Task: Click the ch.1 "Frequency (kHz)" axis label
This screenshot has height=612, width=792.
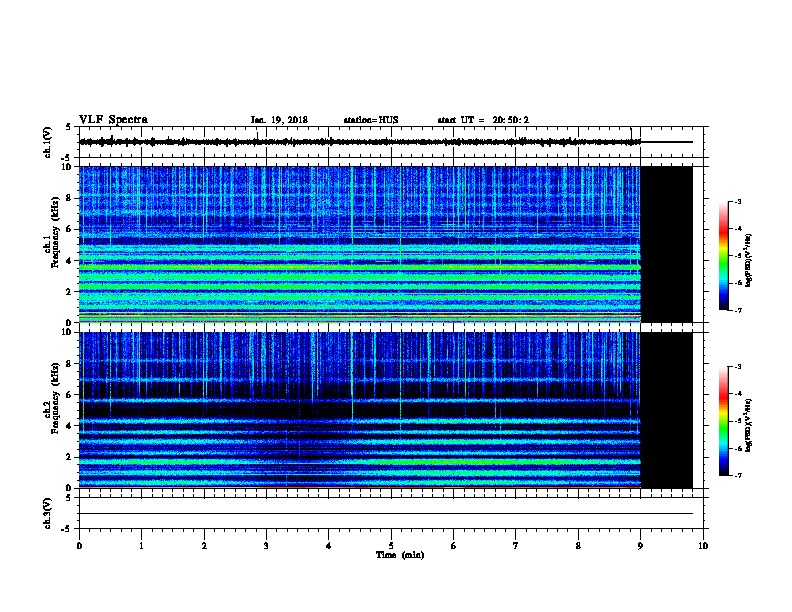Action: (x=55, y=232)
